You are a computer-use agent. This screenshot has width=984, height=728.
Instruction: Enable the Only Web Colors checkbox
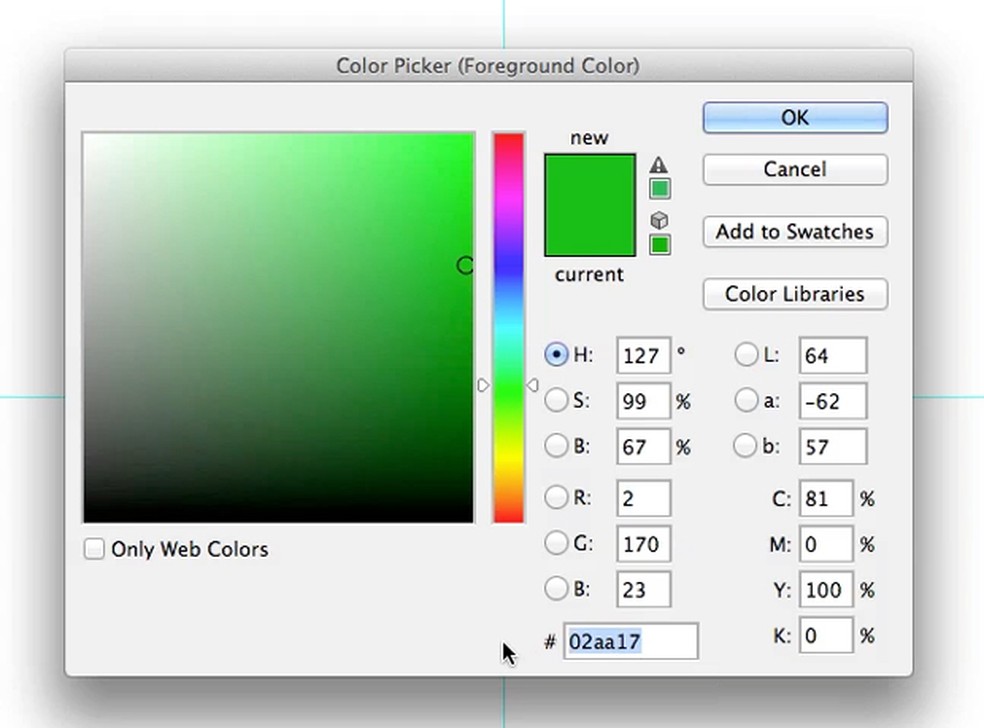coord(94,549)
